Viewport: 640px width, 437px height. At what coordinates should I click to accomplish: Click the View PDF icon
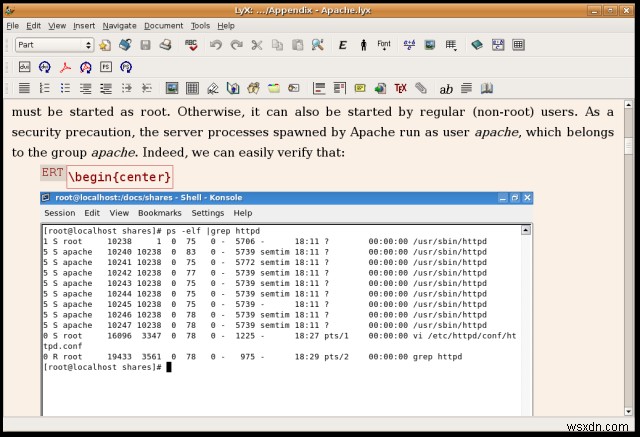tap(65, 67)
